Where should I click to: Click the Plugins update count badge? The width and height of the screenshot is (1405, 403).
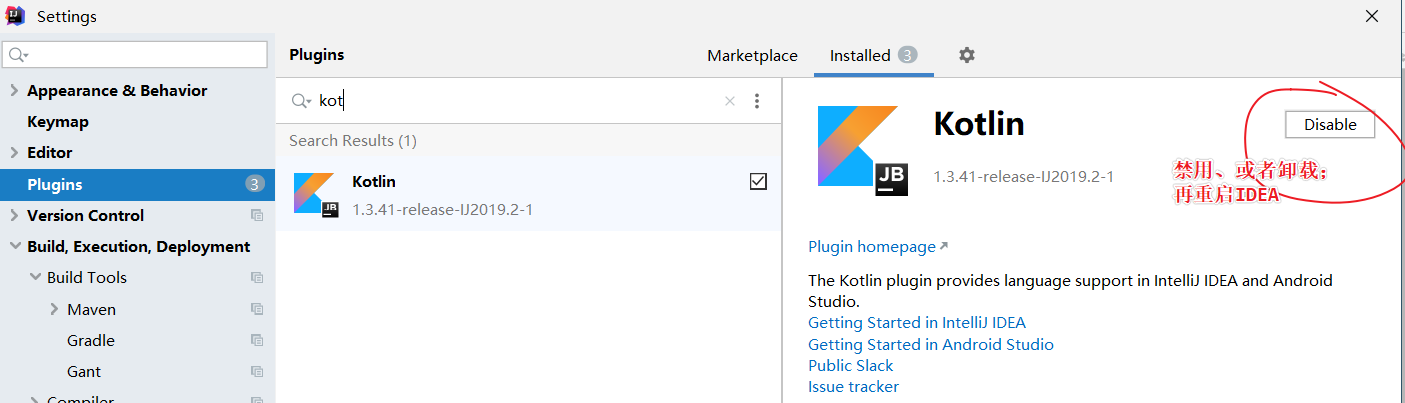click(x=254, y=184)
